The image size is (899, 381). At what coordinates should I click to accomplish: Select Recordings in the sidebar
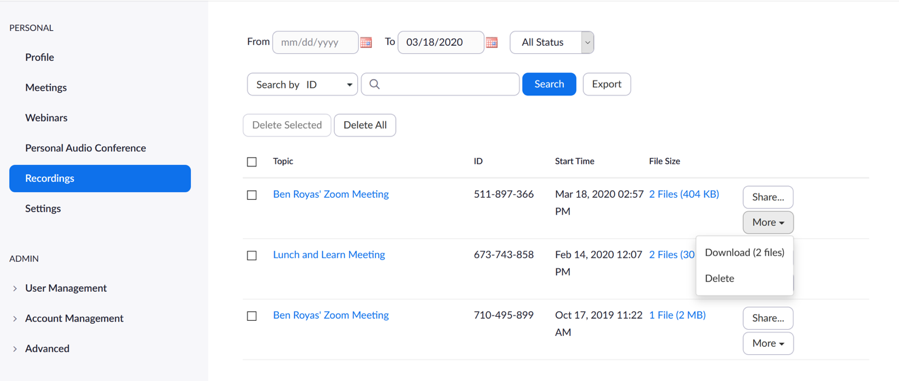[x=100, y=178]
